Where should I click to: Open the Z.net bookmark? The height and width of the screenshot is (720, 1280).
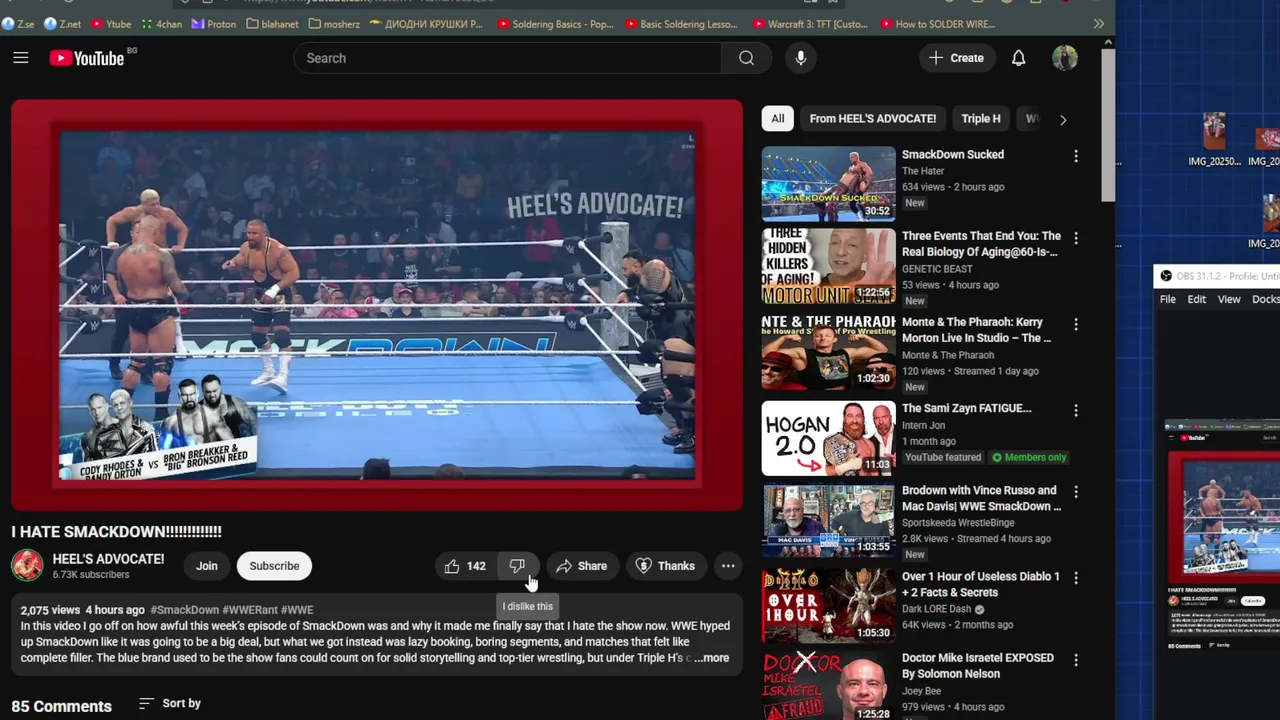63,24
